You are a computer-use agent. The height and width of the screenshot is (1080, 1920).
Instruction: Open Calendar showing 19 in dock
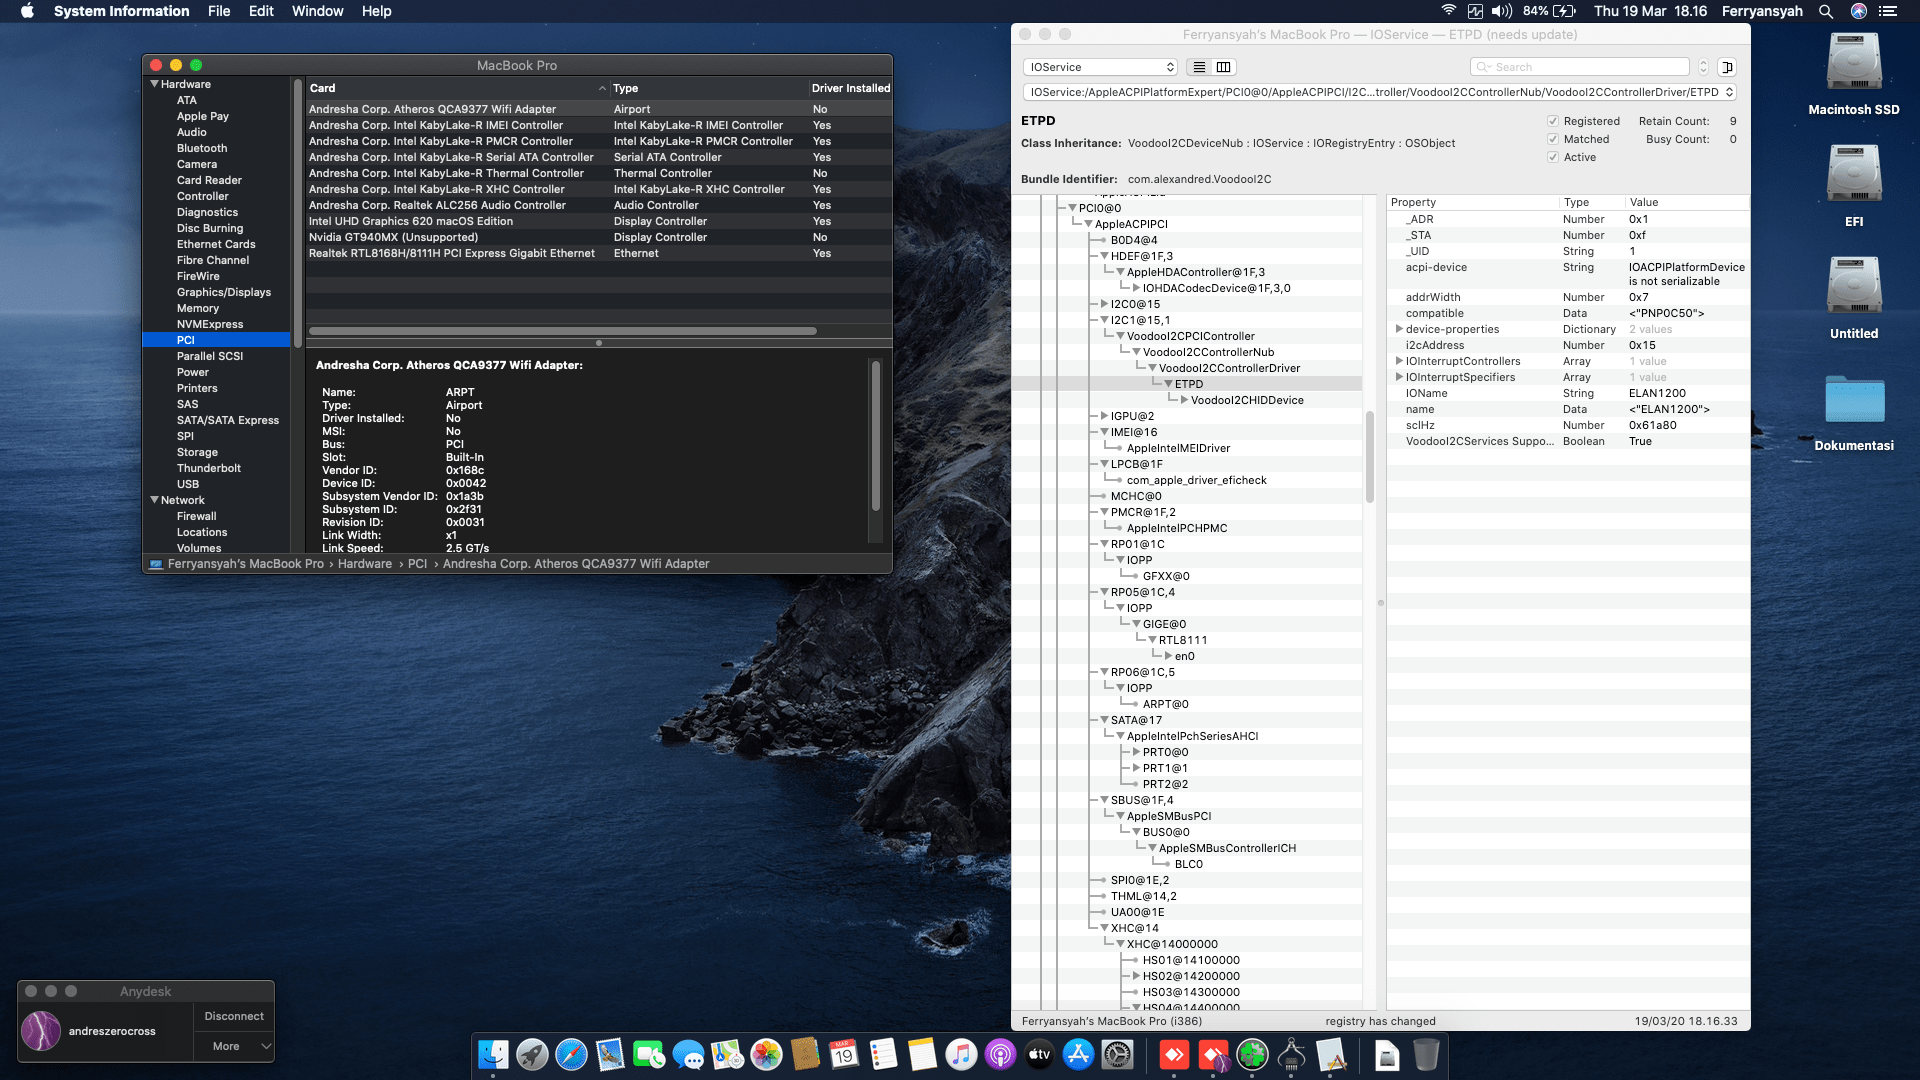(x=844, y=1054)
